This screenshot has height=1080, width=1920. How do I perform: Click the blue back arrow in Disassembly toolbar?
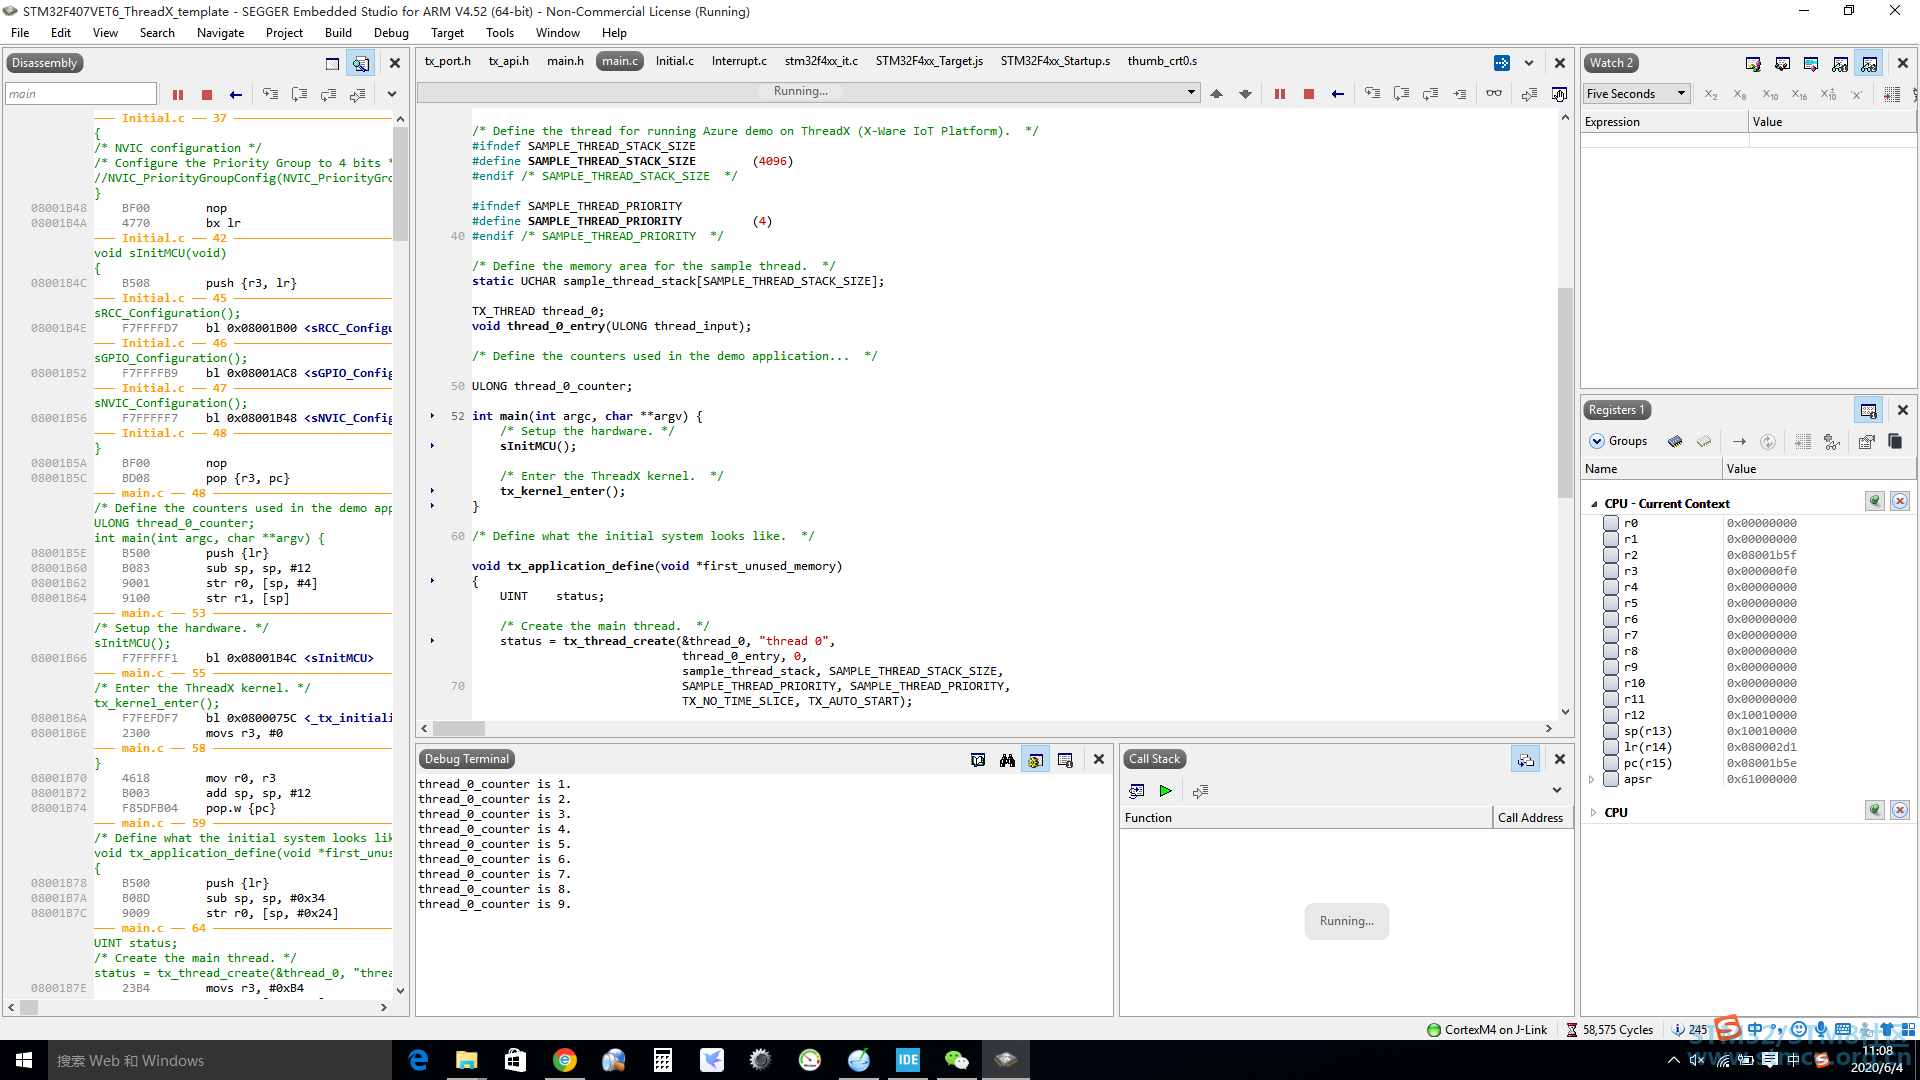pyautogui.click(x=236, y=94)
